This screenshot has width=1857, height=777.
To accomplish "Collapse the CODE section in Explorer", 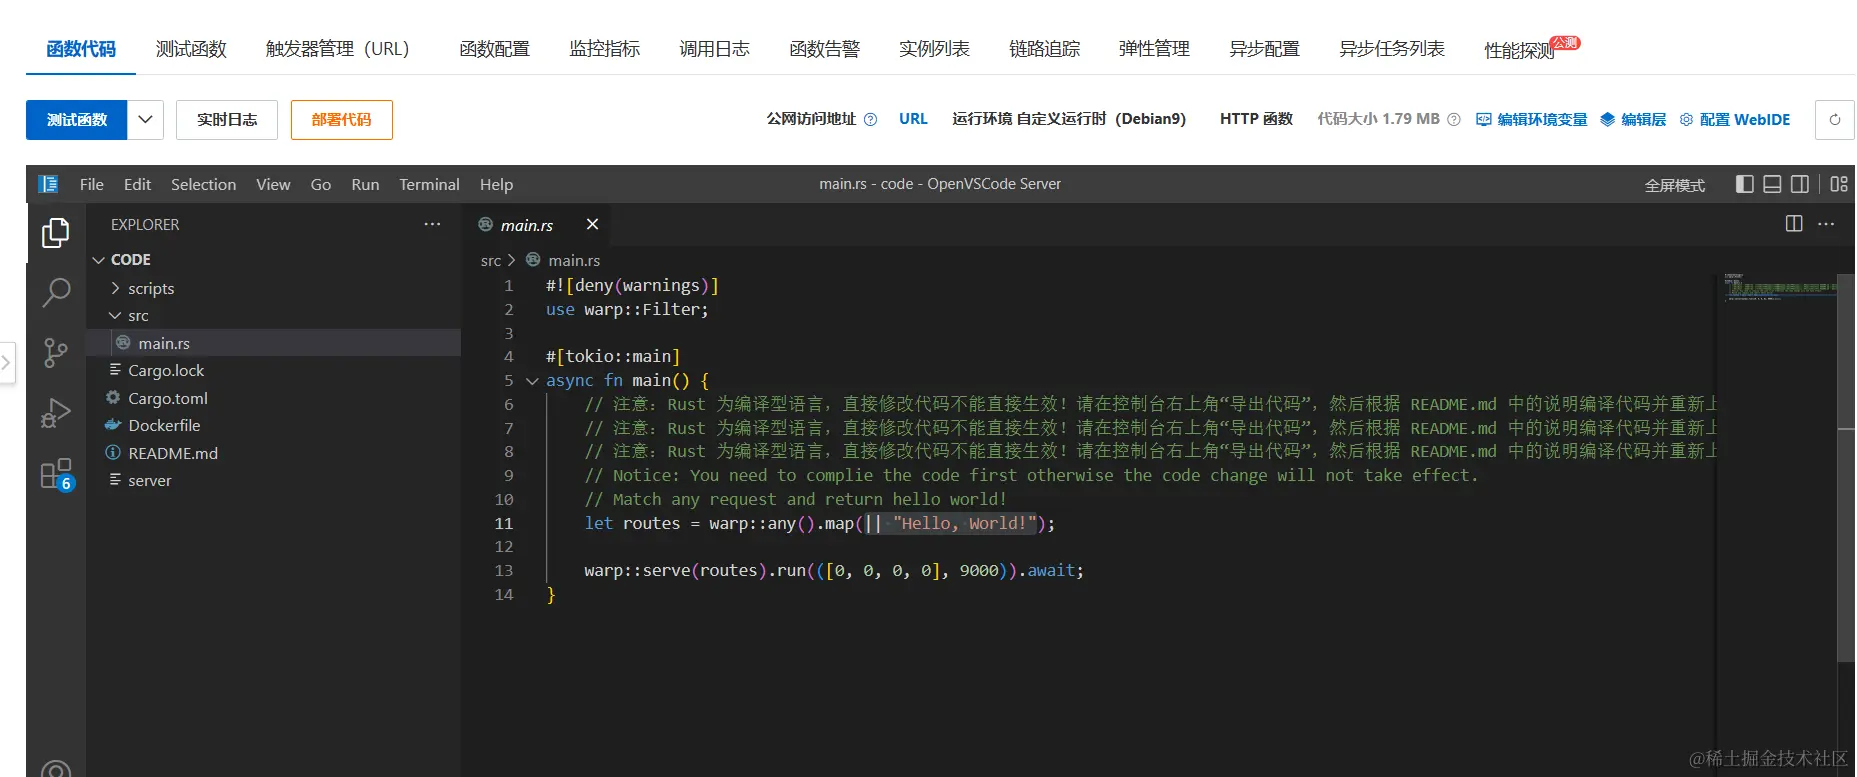I will point(99,260).
